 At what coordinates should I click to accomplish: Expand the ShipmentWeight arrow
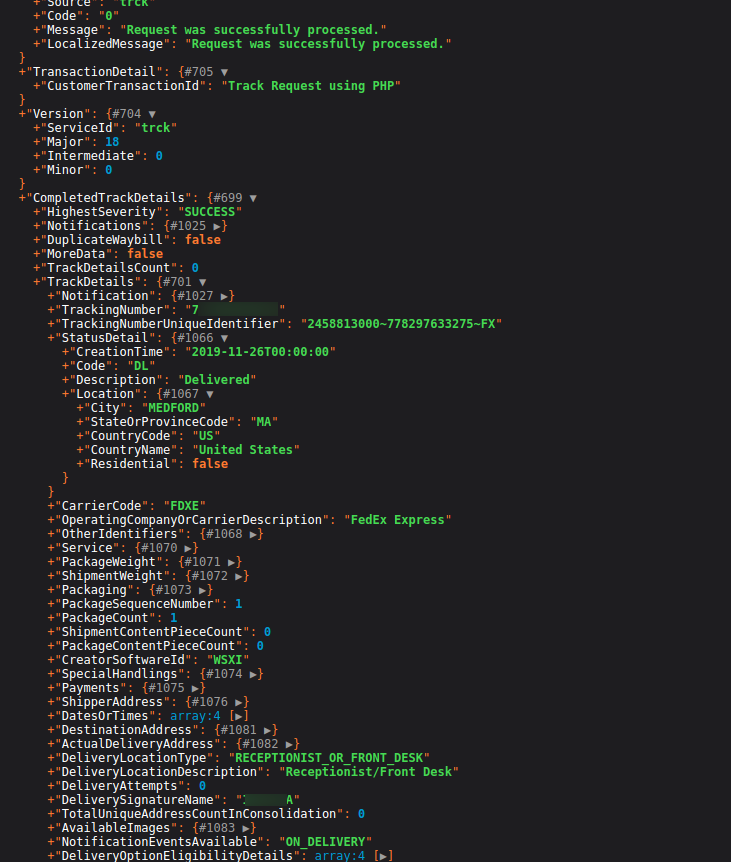(242, 576)
